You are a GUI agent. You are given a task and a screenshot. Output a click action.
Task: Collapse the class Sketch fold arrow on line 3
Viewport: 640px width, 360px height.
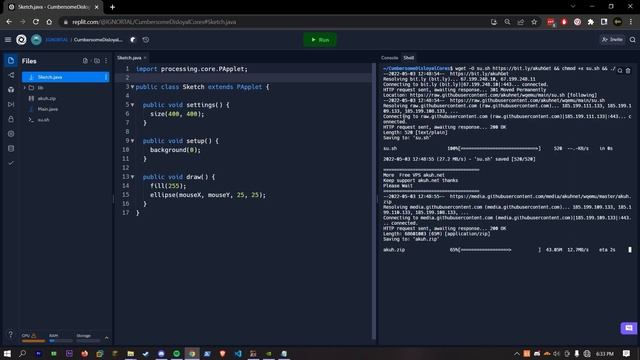point(132,87)
